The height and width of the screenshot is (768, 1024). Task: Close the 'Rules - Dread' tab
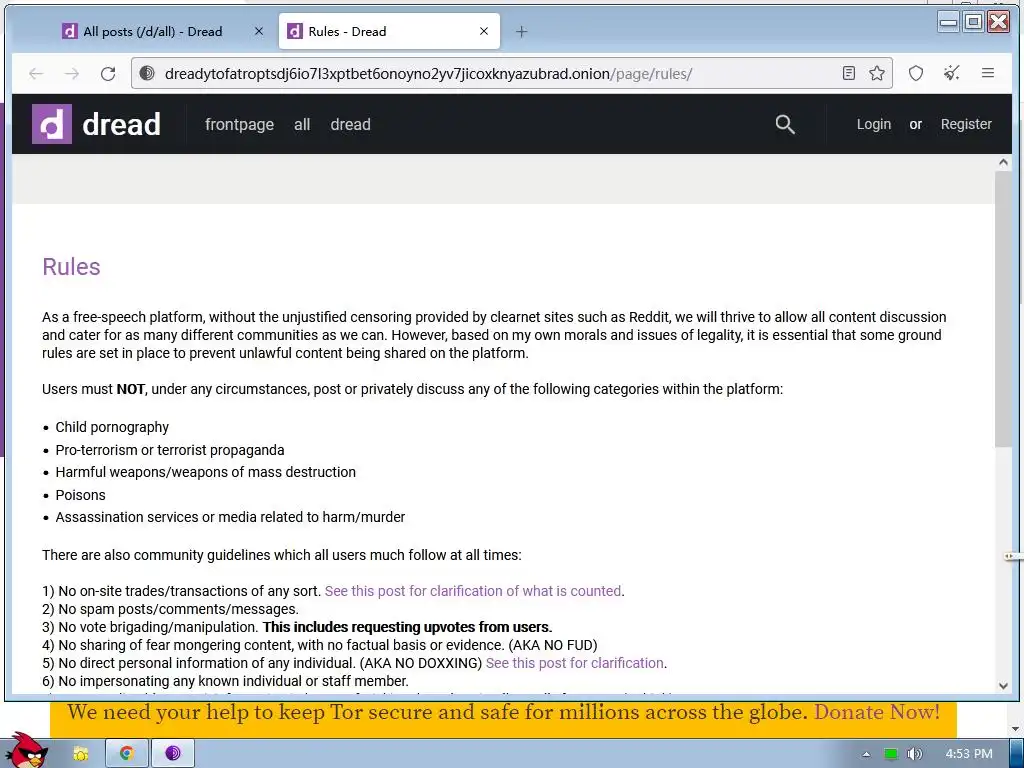[484, 31]
